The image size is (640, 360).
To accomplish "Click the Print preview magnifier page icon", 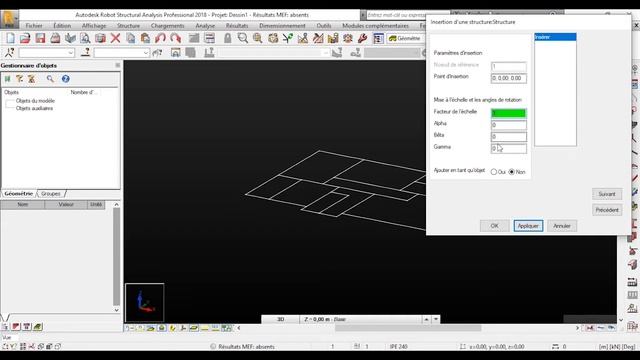I will (x=85, y=38).
